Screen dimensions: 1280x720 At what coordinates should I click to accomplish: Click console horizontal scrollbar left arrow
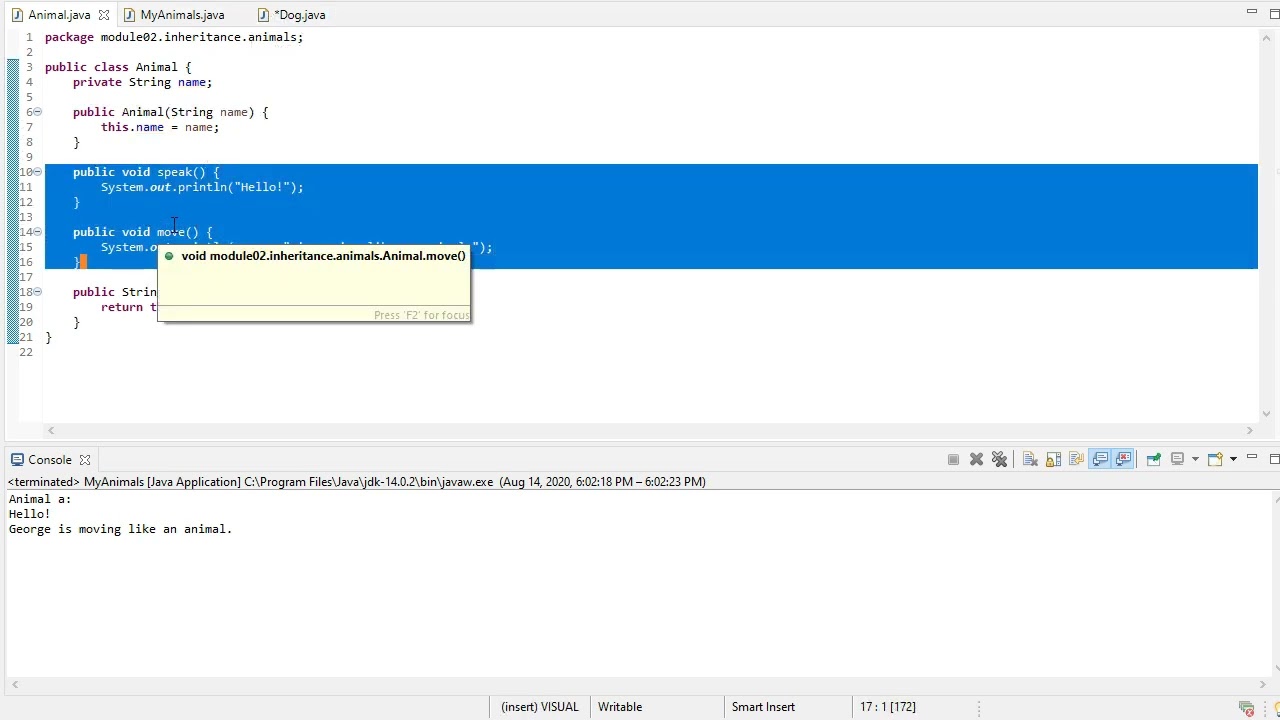[x=15, y=685]
